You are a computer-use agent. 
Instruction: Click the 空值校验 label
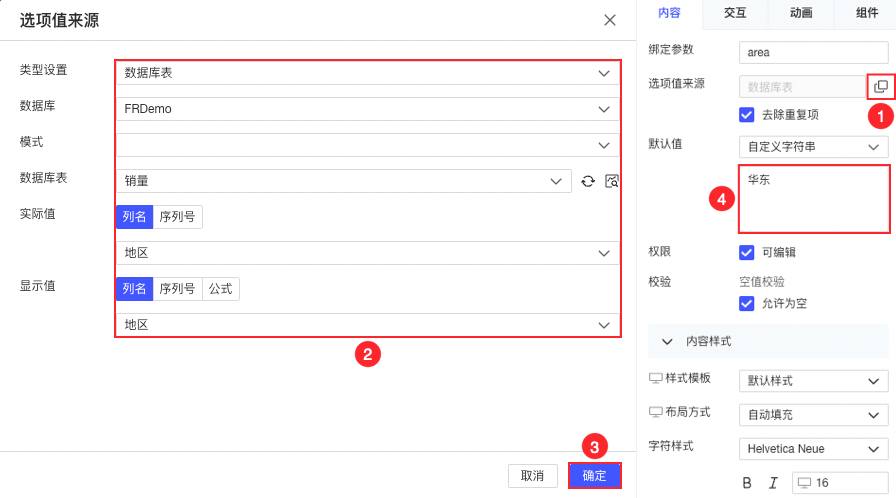[x=762, y=282]
